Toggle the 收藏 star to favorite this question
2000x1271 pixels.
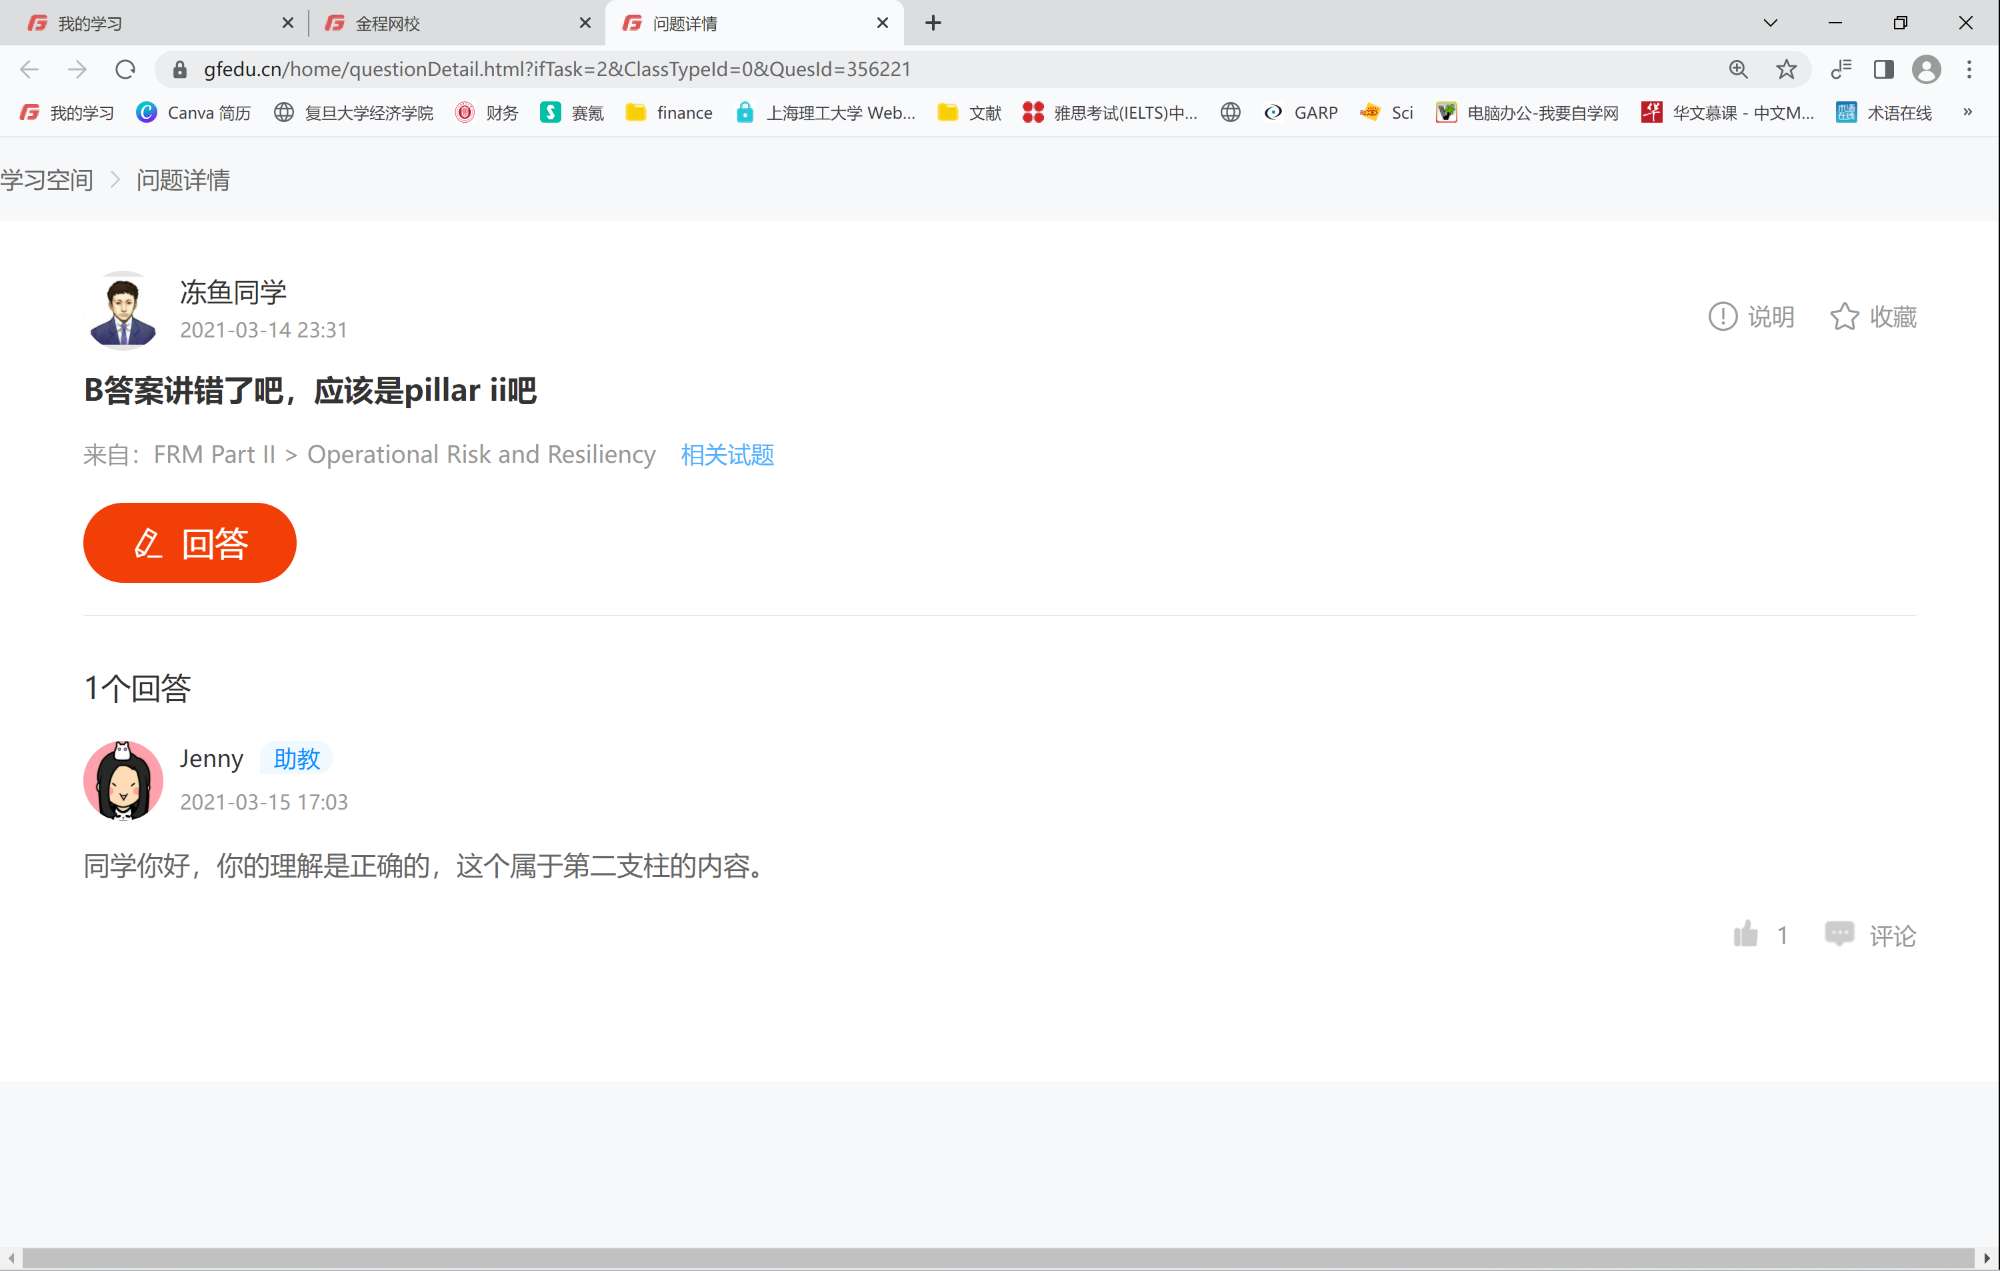pyautogui.click(x=1844, y=317)
